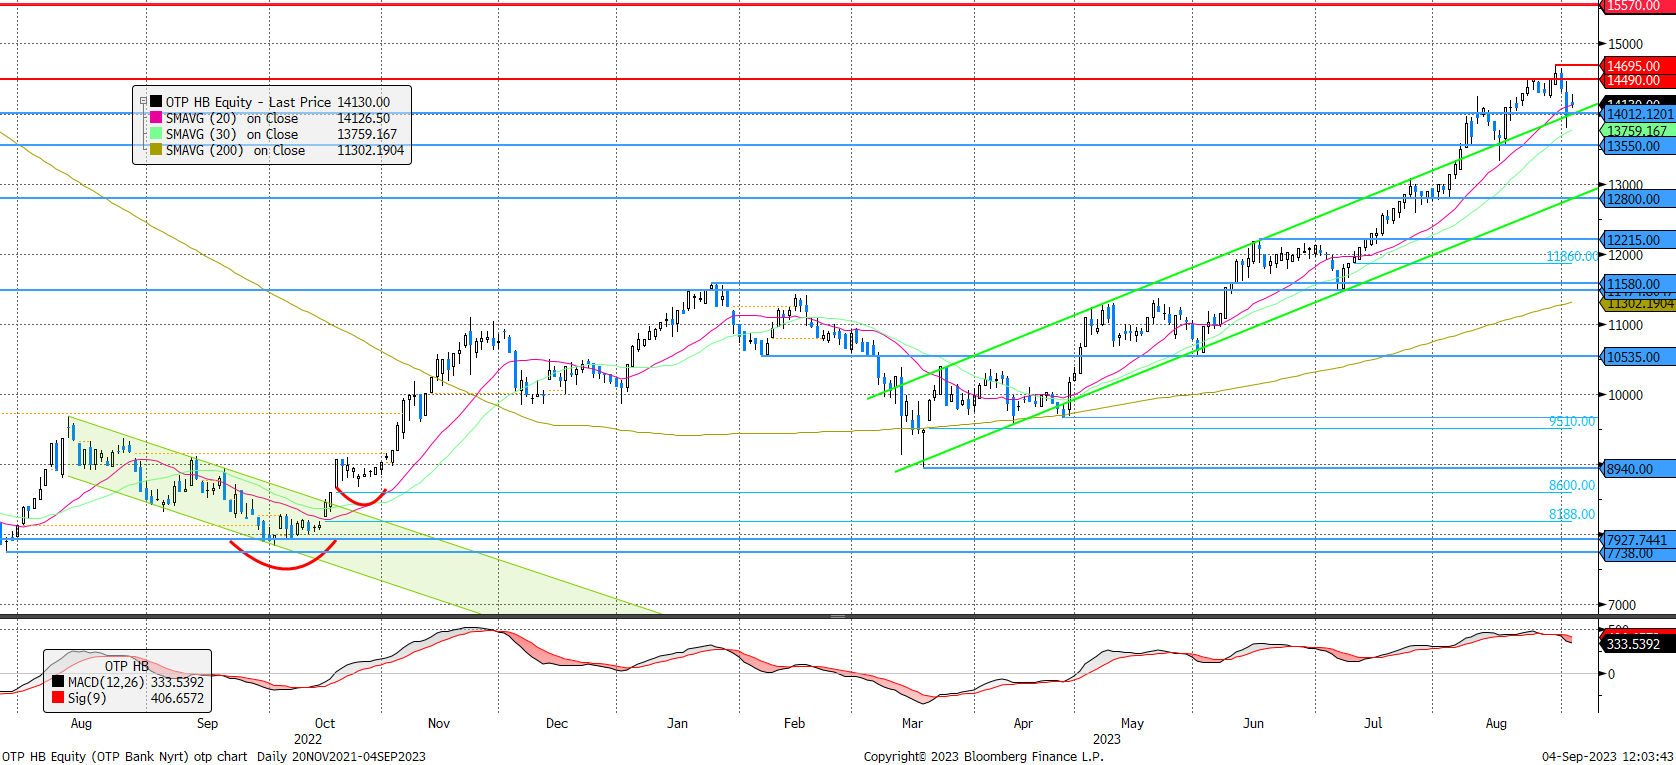Click the red Sig(9) legend swatch
This screenshot has height=765, width=1676.
[58, 698]
